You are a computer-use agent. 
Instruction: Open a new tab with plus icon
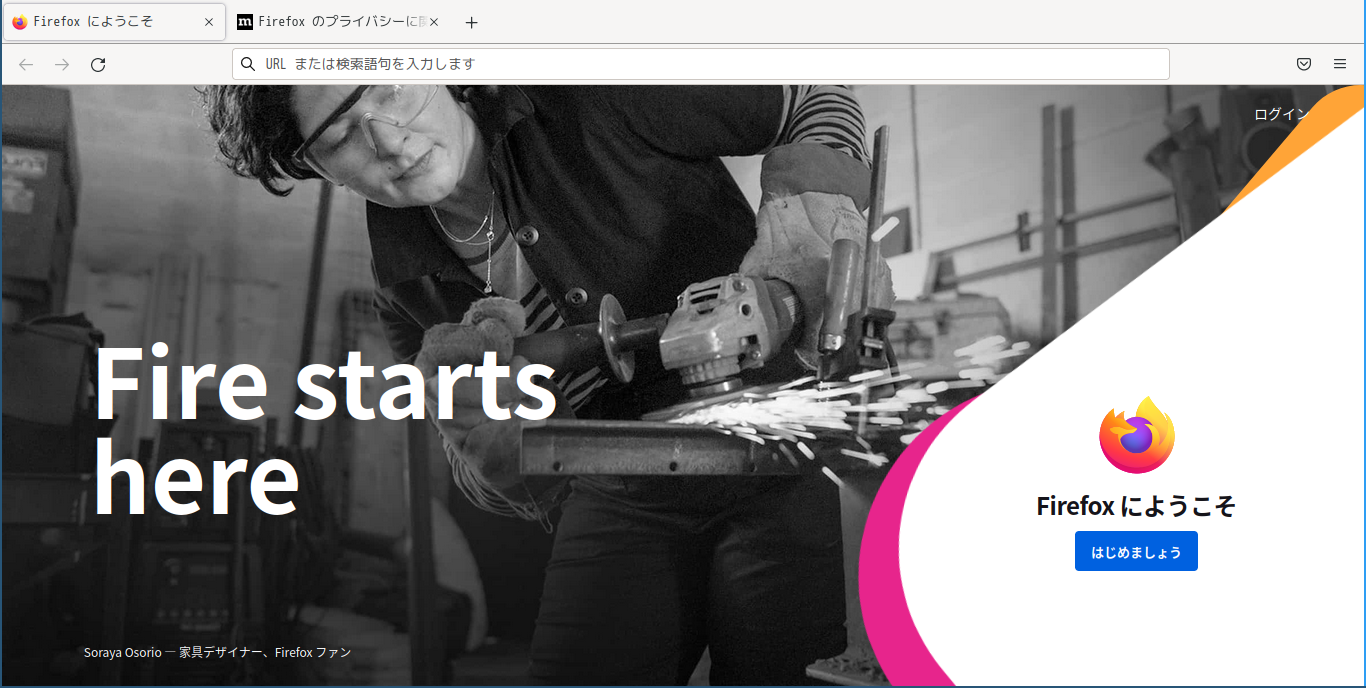pos(472,22)
